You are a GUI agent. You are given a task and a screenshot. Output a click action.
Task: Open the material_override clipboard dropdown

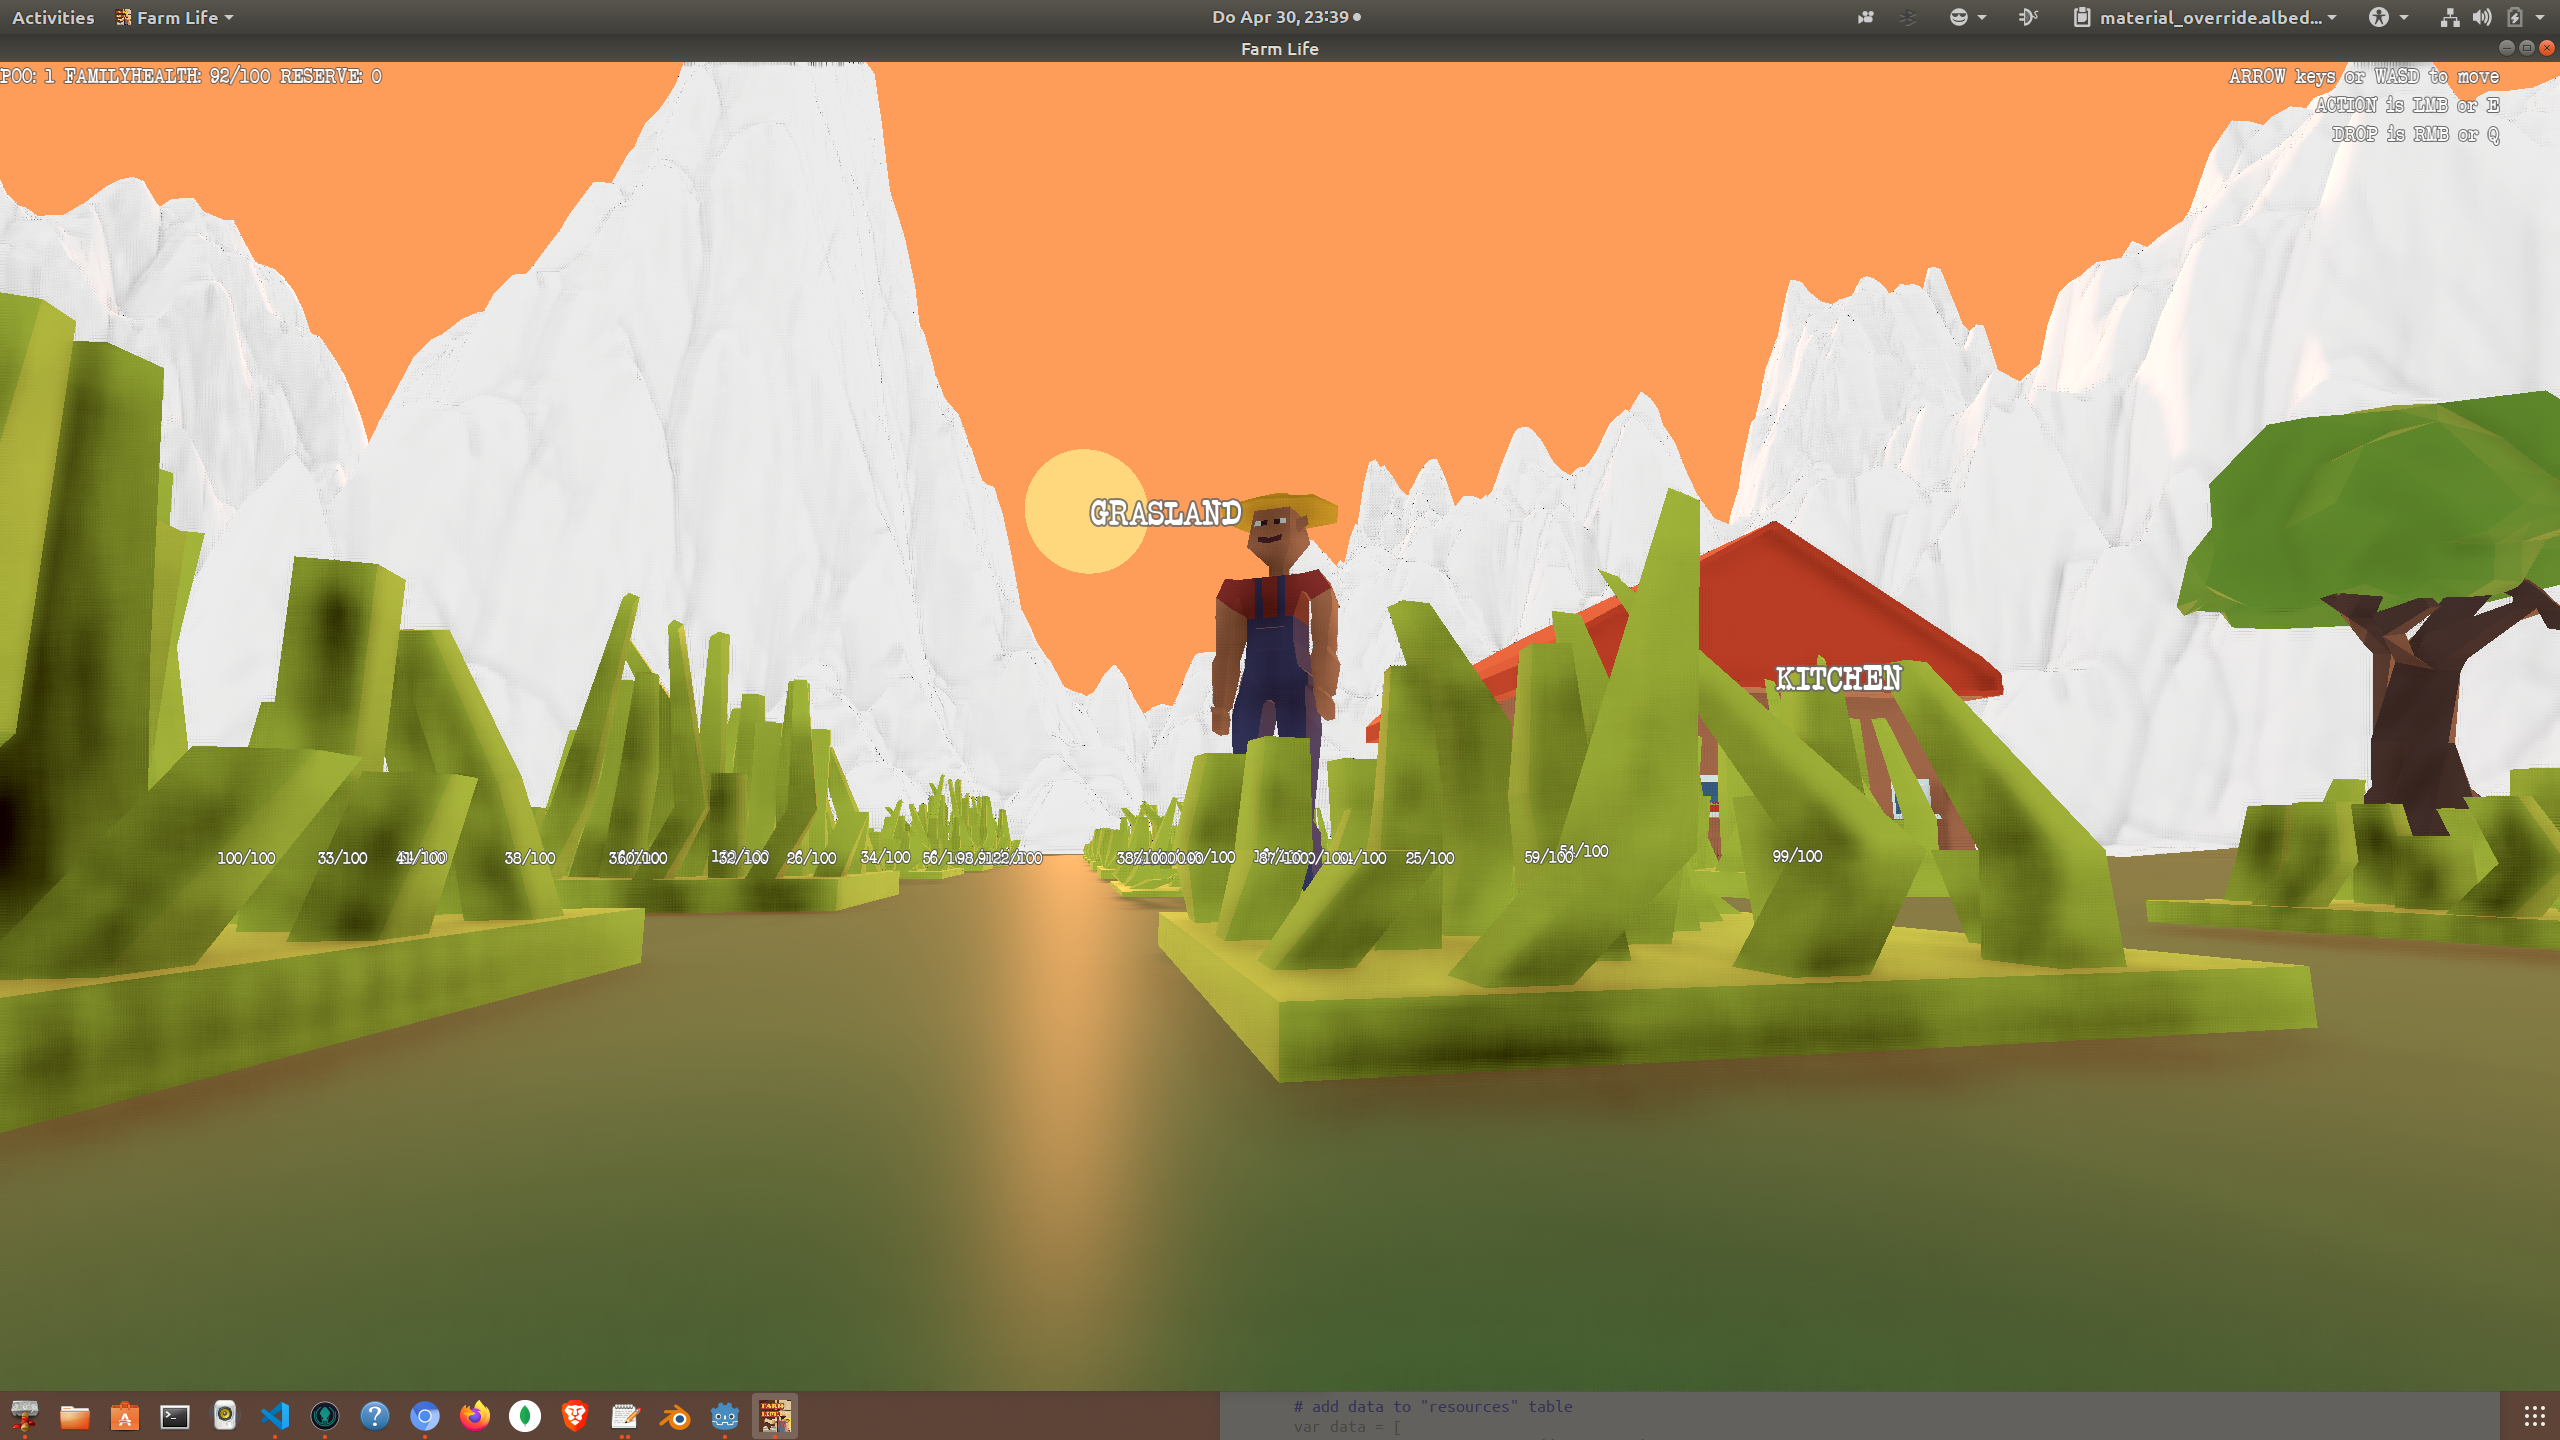[x=2207, y=17]
